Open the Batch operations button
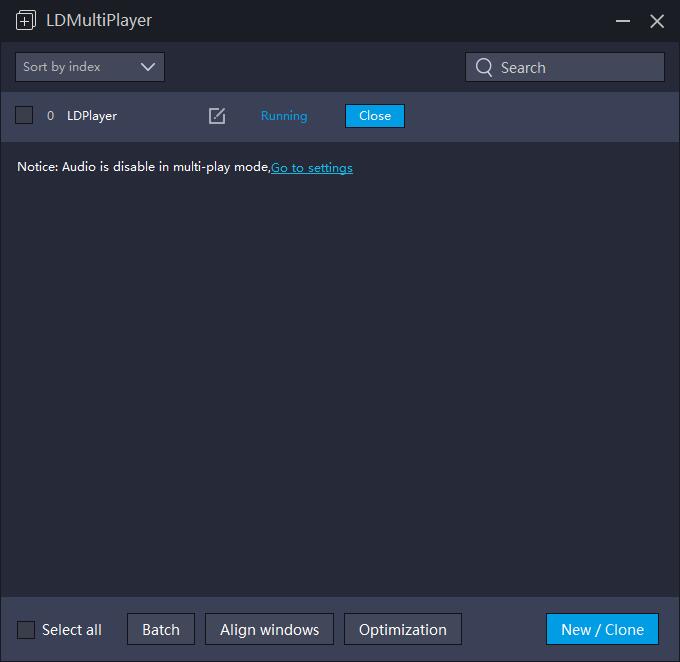This screenshot has width=680, height=662. pyautogui.click(x=161, y=629)
